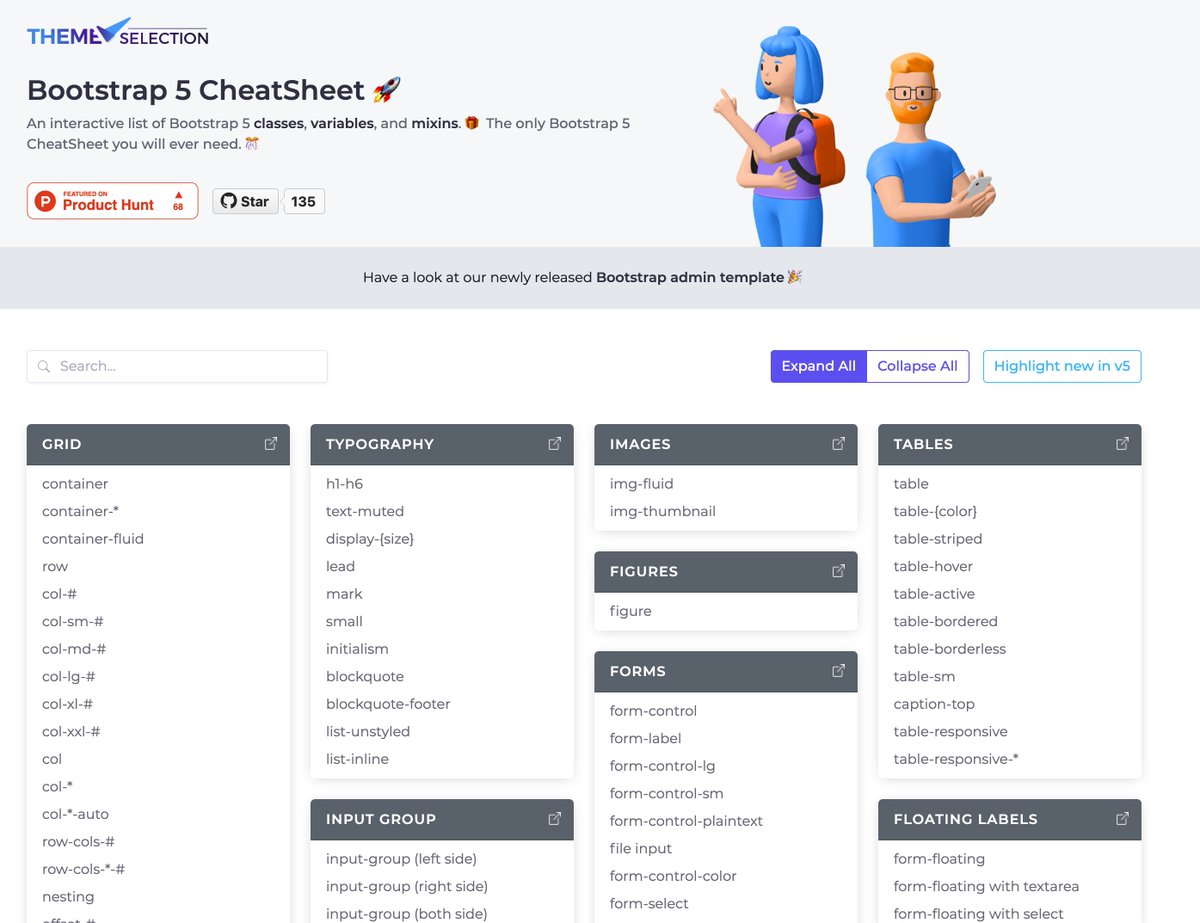Click the Collapse All button
The width and height of the screenshot is (1200, 923).
tap(918, 366)
